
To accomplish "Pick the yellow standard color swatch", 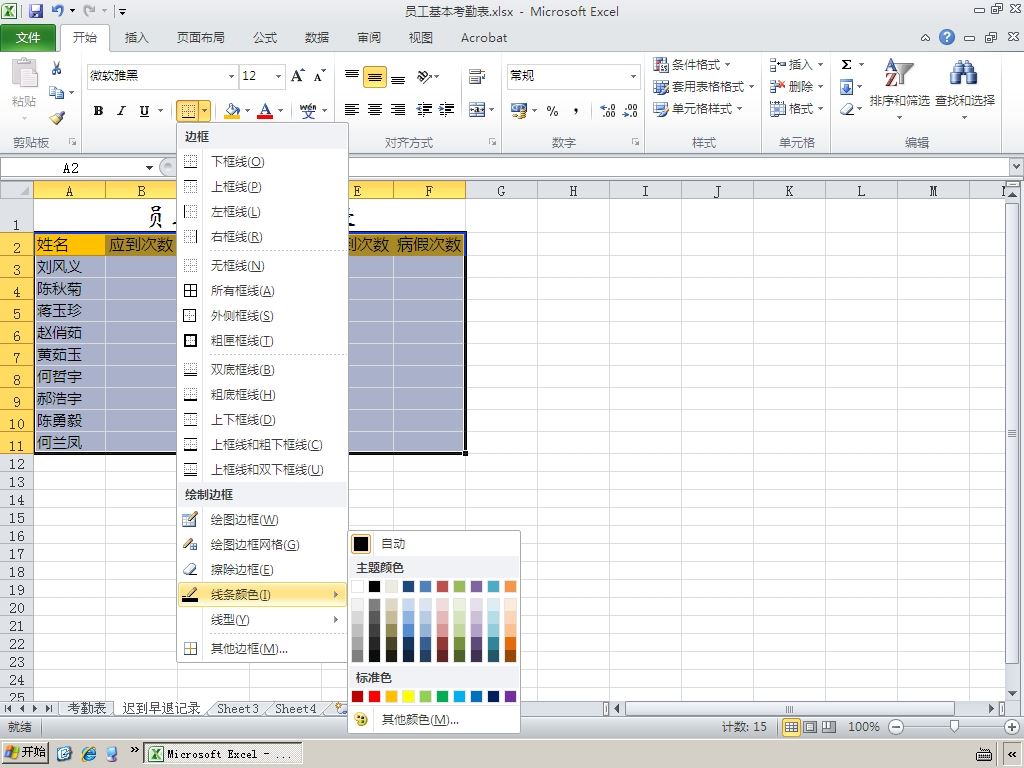I will click(x=408, y=696).
